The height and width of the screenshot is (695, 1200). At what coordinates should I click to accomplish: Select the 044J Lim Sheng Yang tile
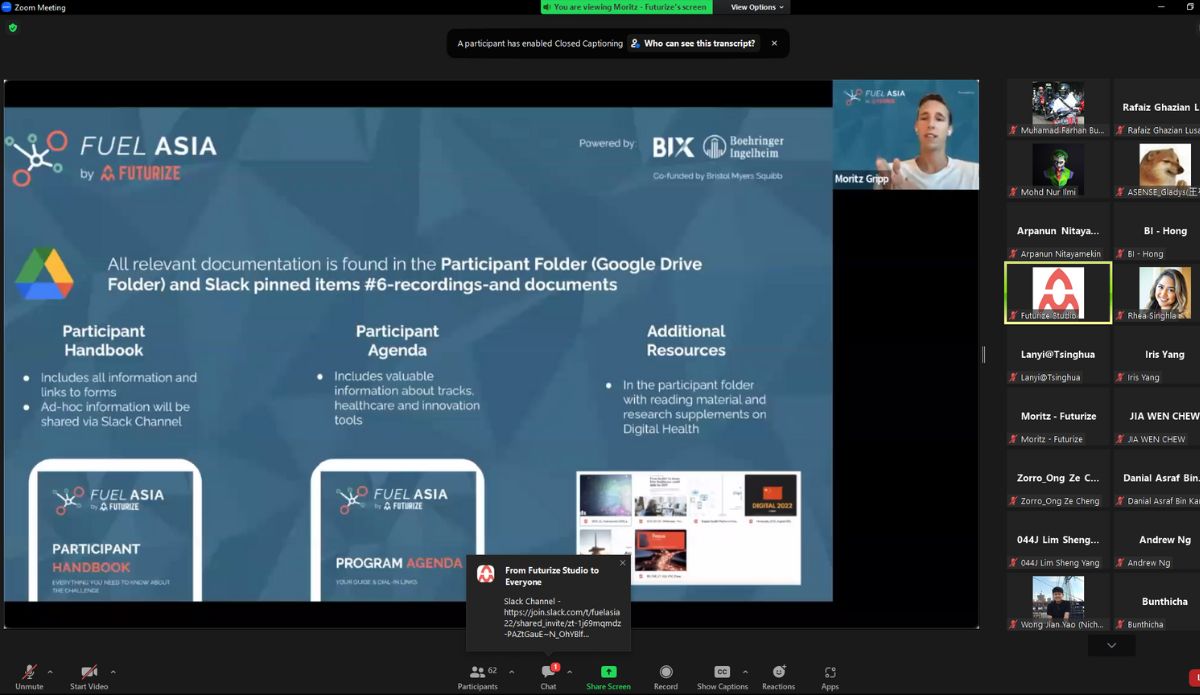click(x=1058, y=541)
